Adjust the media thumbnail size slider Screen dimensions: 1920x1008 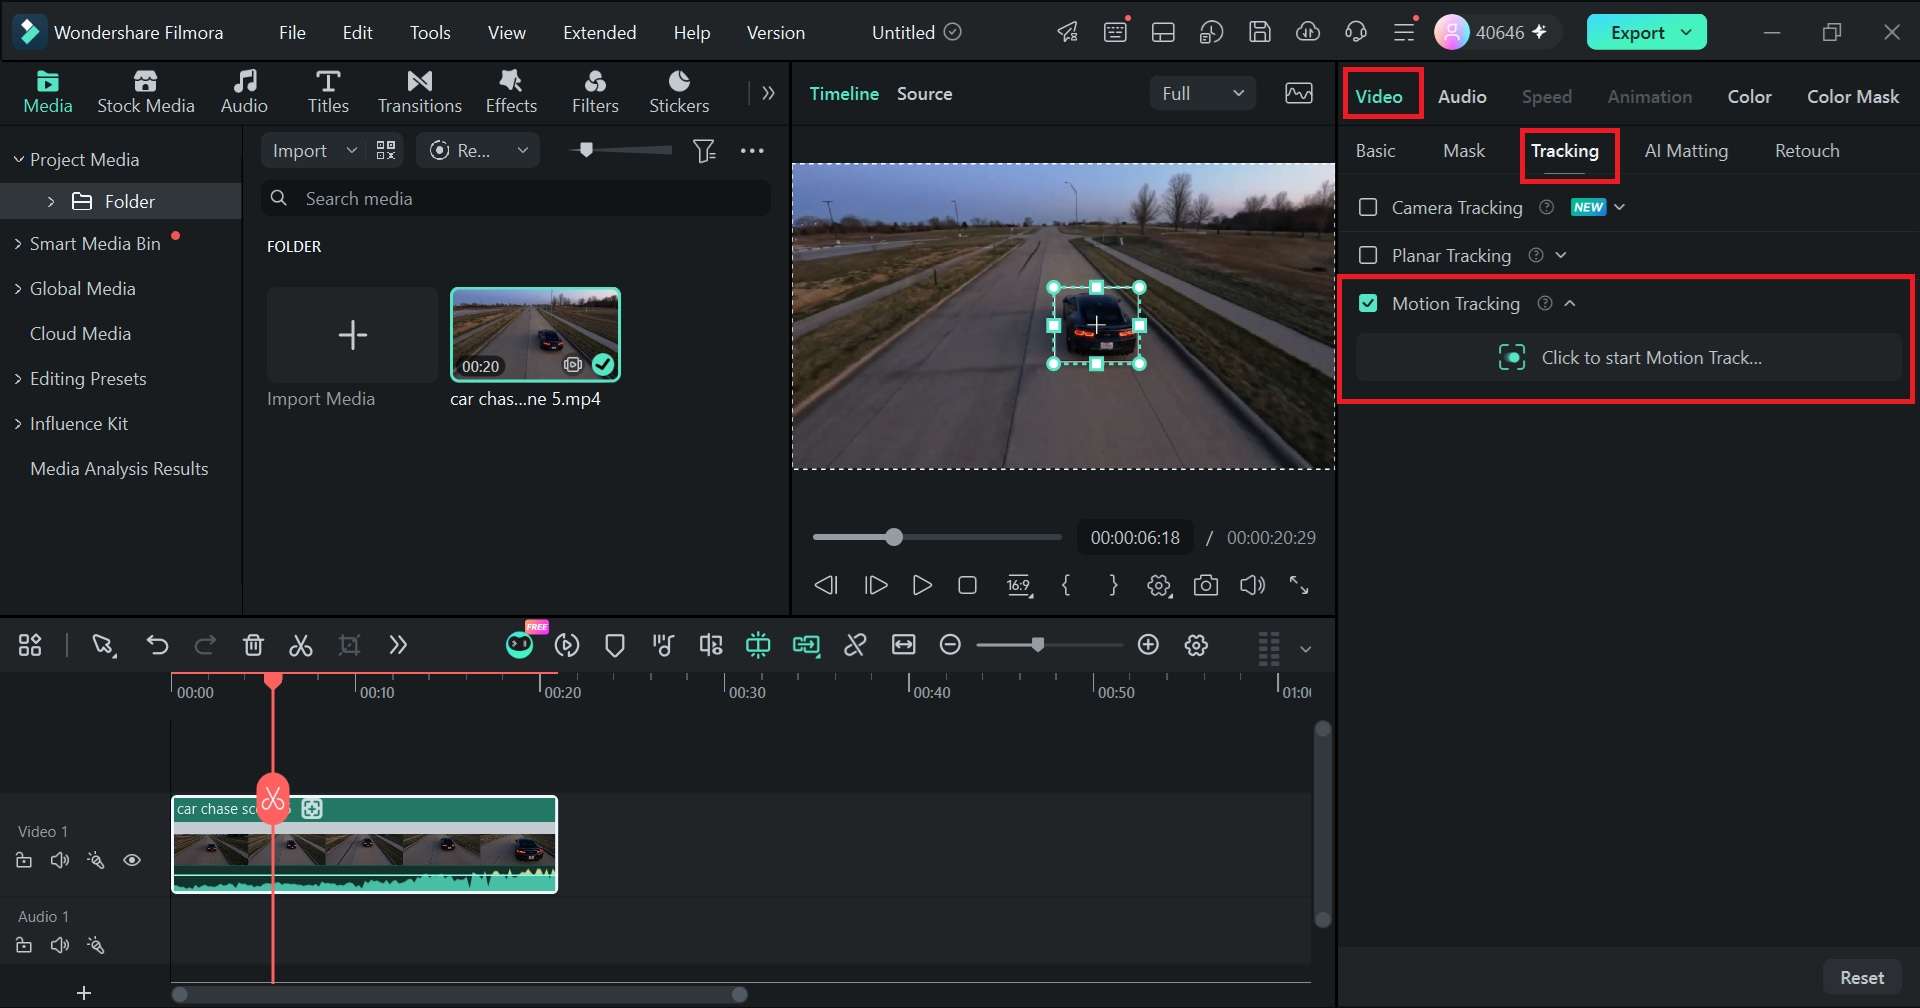point(620,151)
